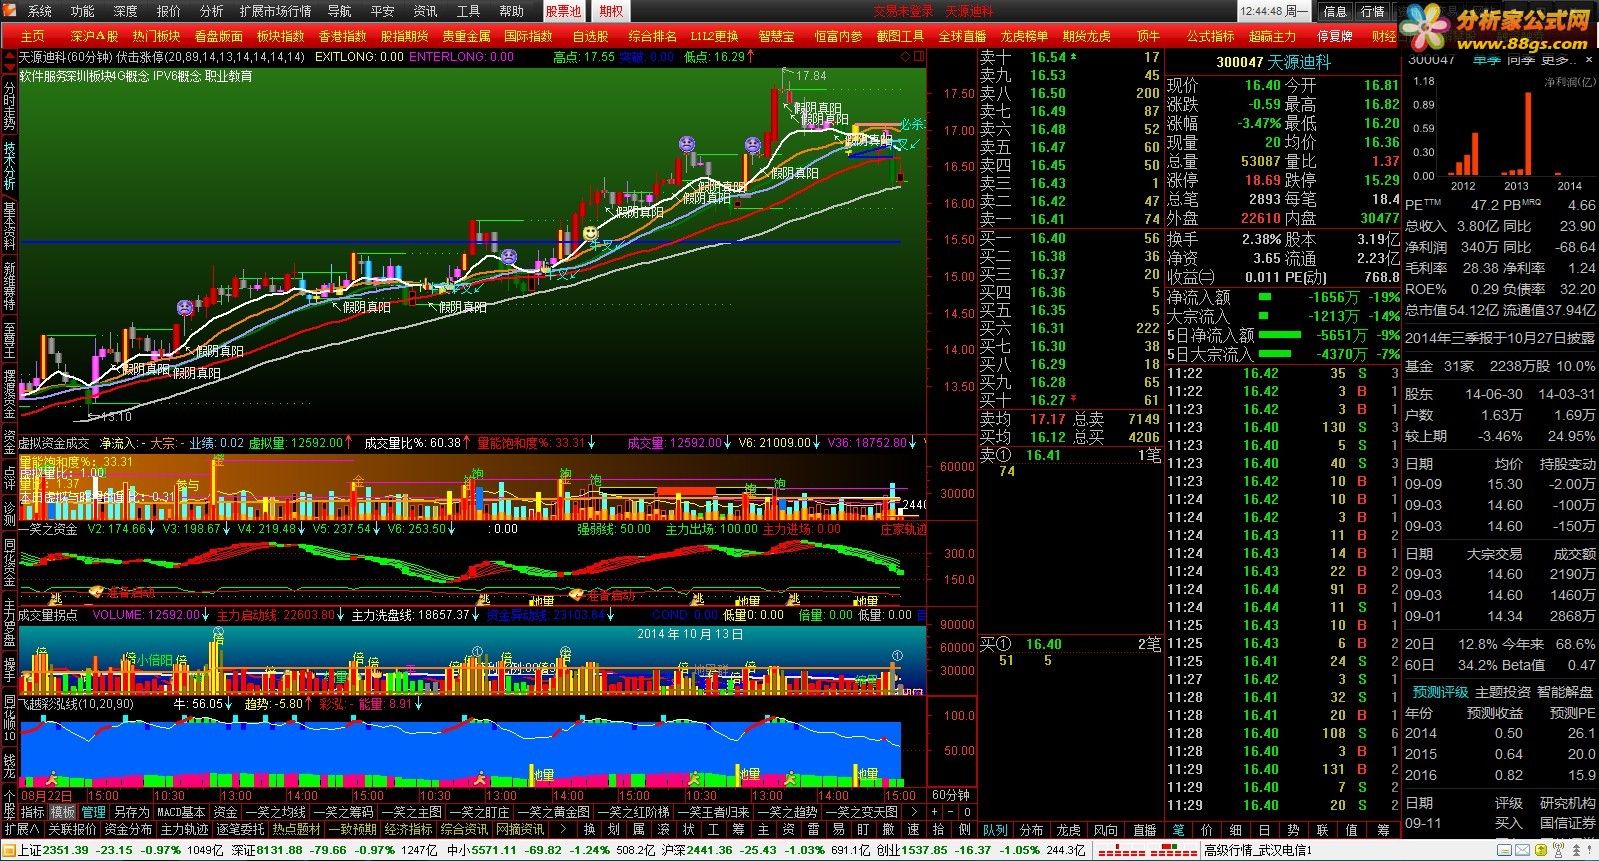Click 龙虎榜单 in the red toolbar

click(x=1024, y=36)
